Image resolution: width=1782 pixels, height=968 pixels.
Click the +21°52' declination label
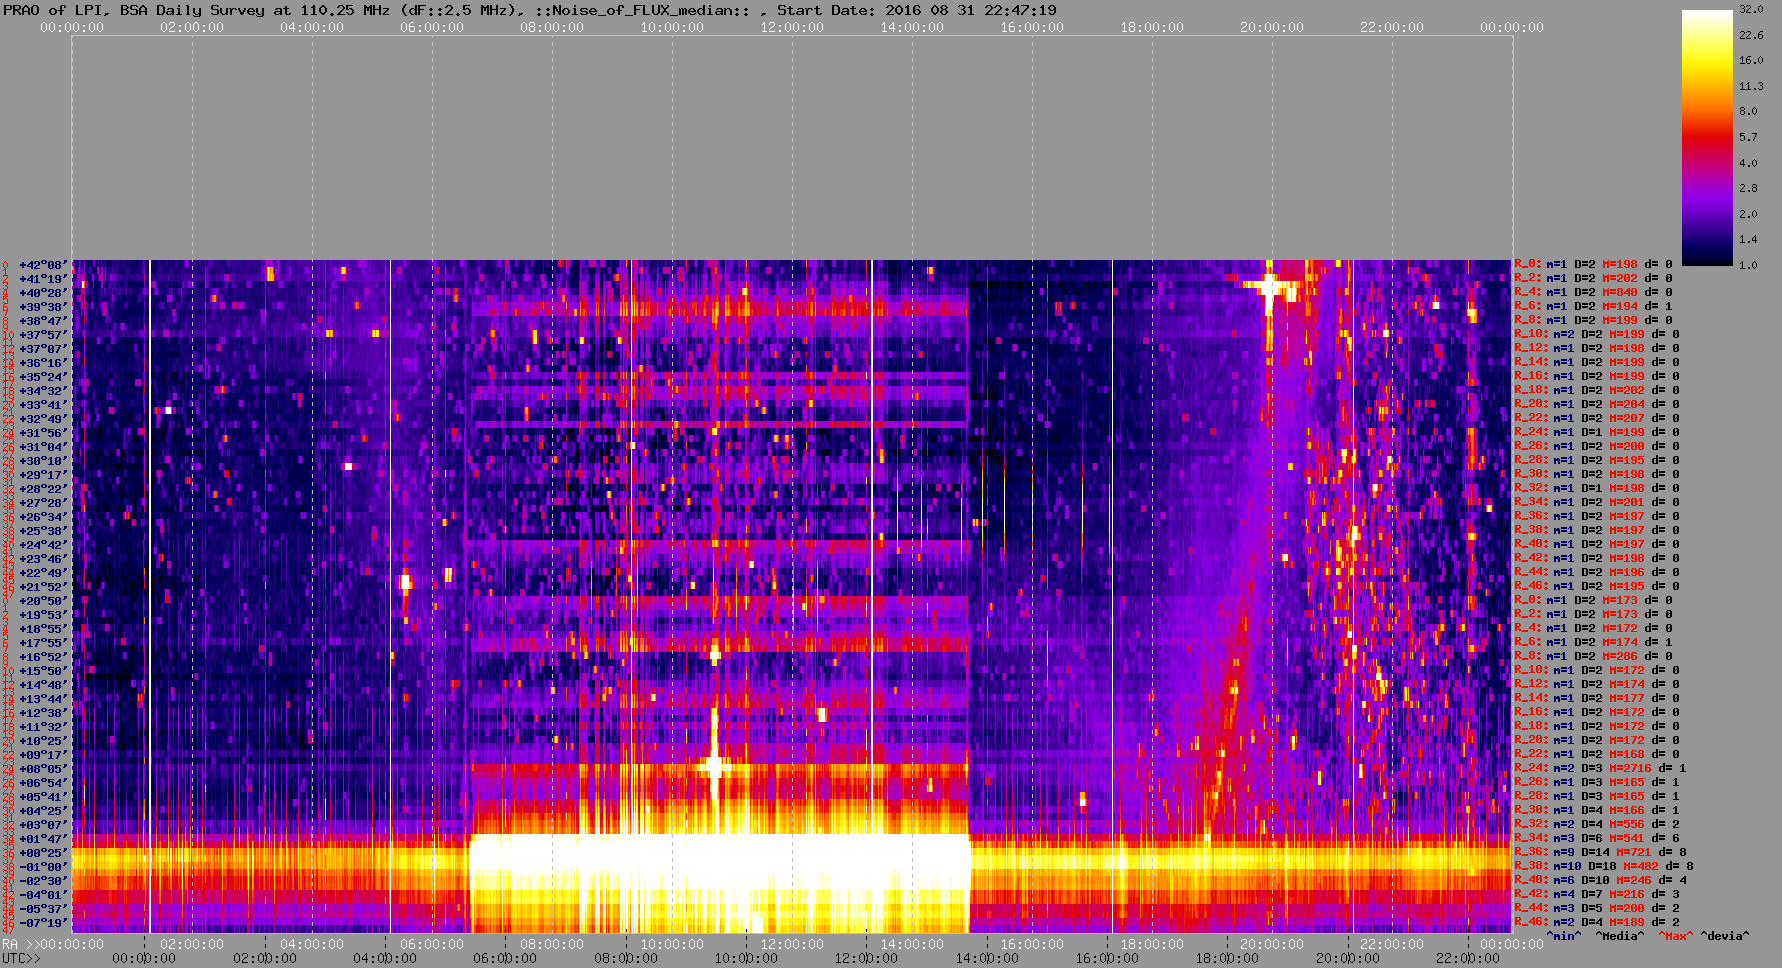[x=43, y=587]
